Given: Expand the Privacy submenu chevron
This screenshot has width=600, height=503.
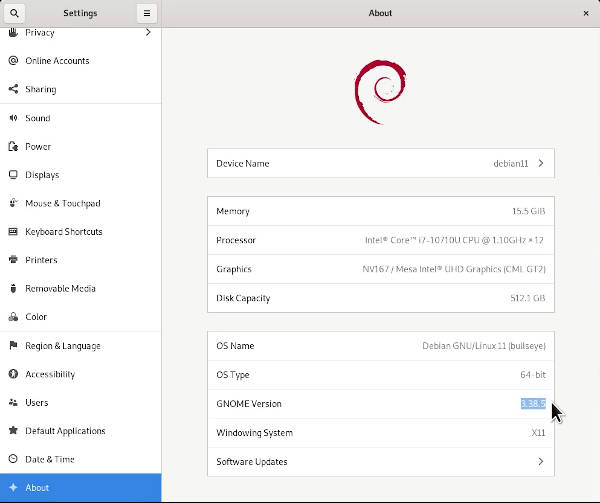Looking at the screenshot, I should tap(148, 33).
